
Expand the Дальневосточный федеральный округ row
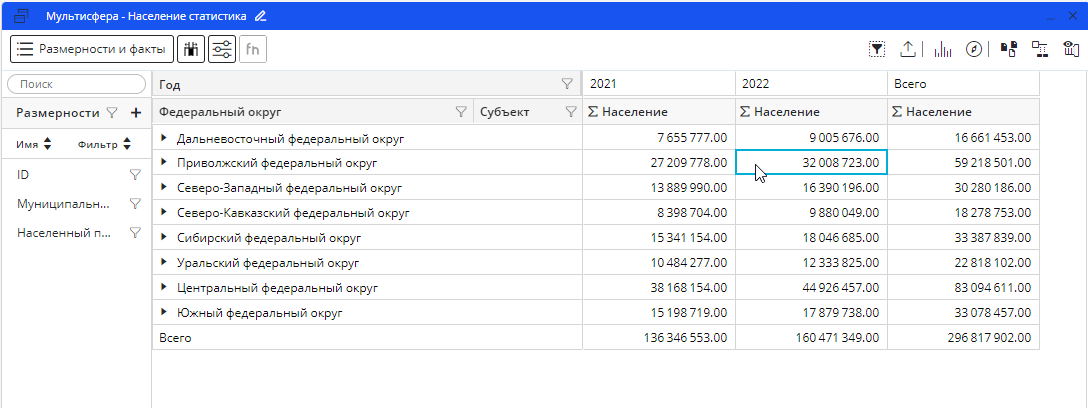165,138
